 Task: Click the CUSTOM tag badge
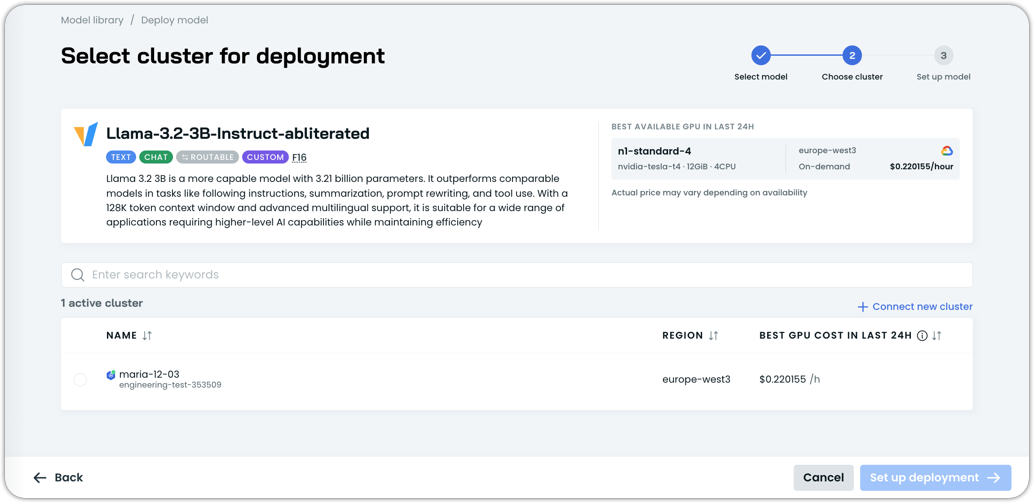265,158
